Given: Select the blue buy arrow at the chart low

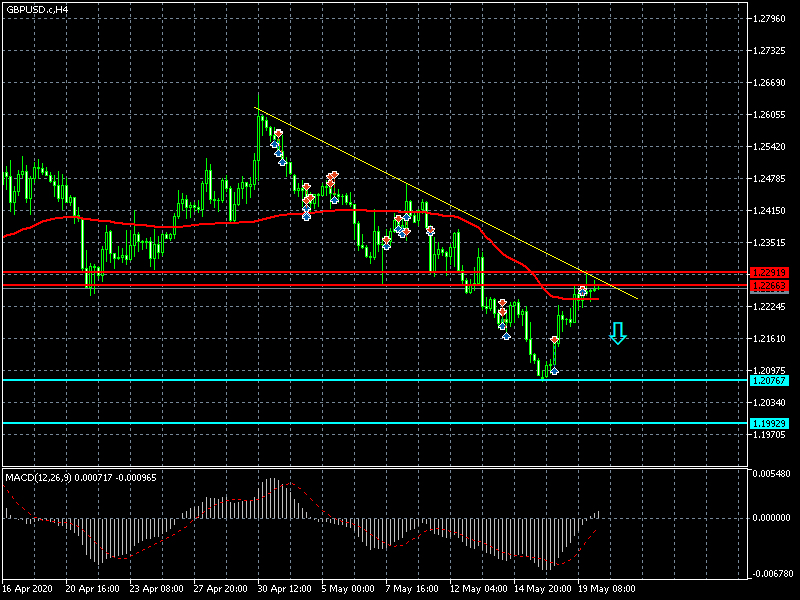Looking at the screenshot, I should [x=554, y=371].
